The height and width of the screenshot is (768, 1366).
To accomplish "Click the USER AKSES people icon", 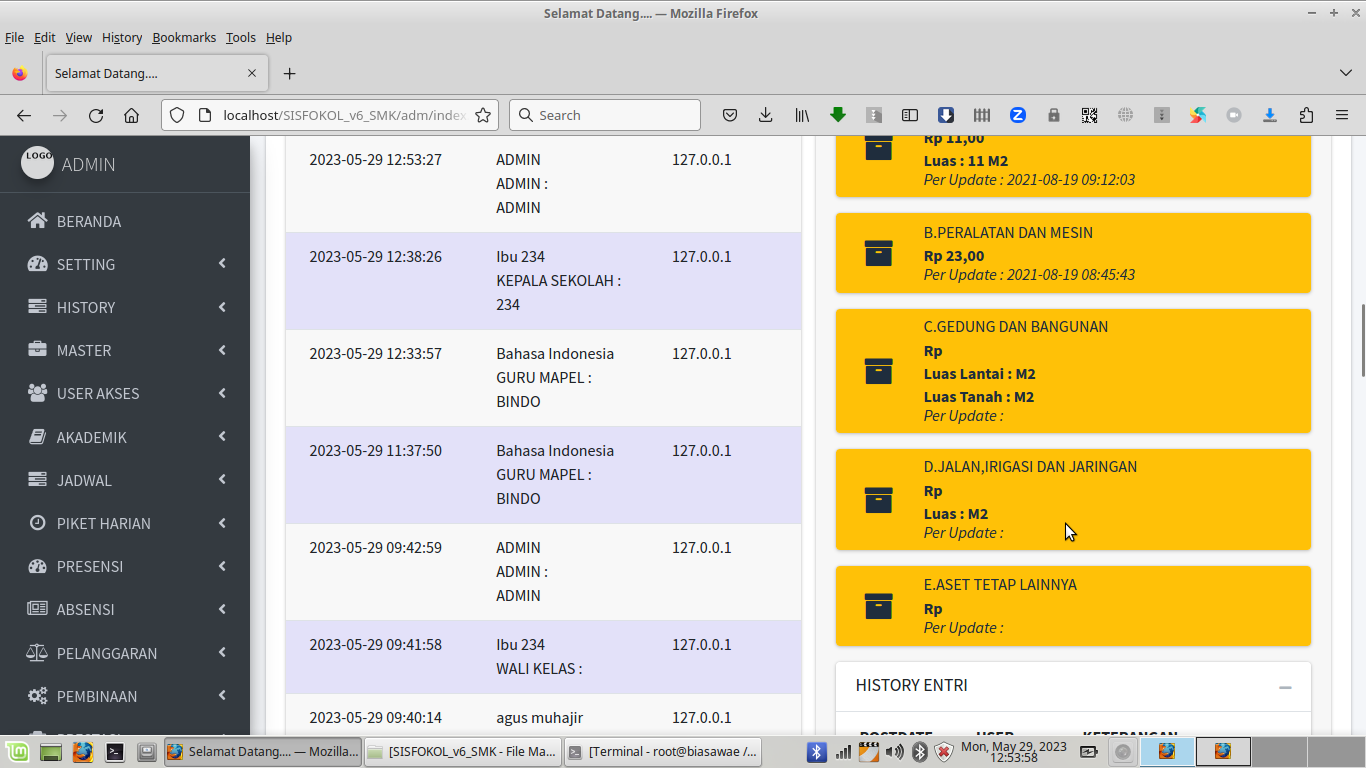I will 38,393.
